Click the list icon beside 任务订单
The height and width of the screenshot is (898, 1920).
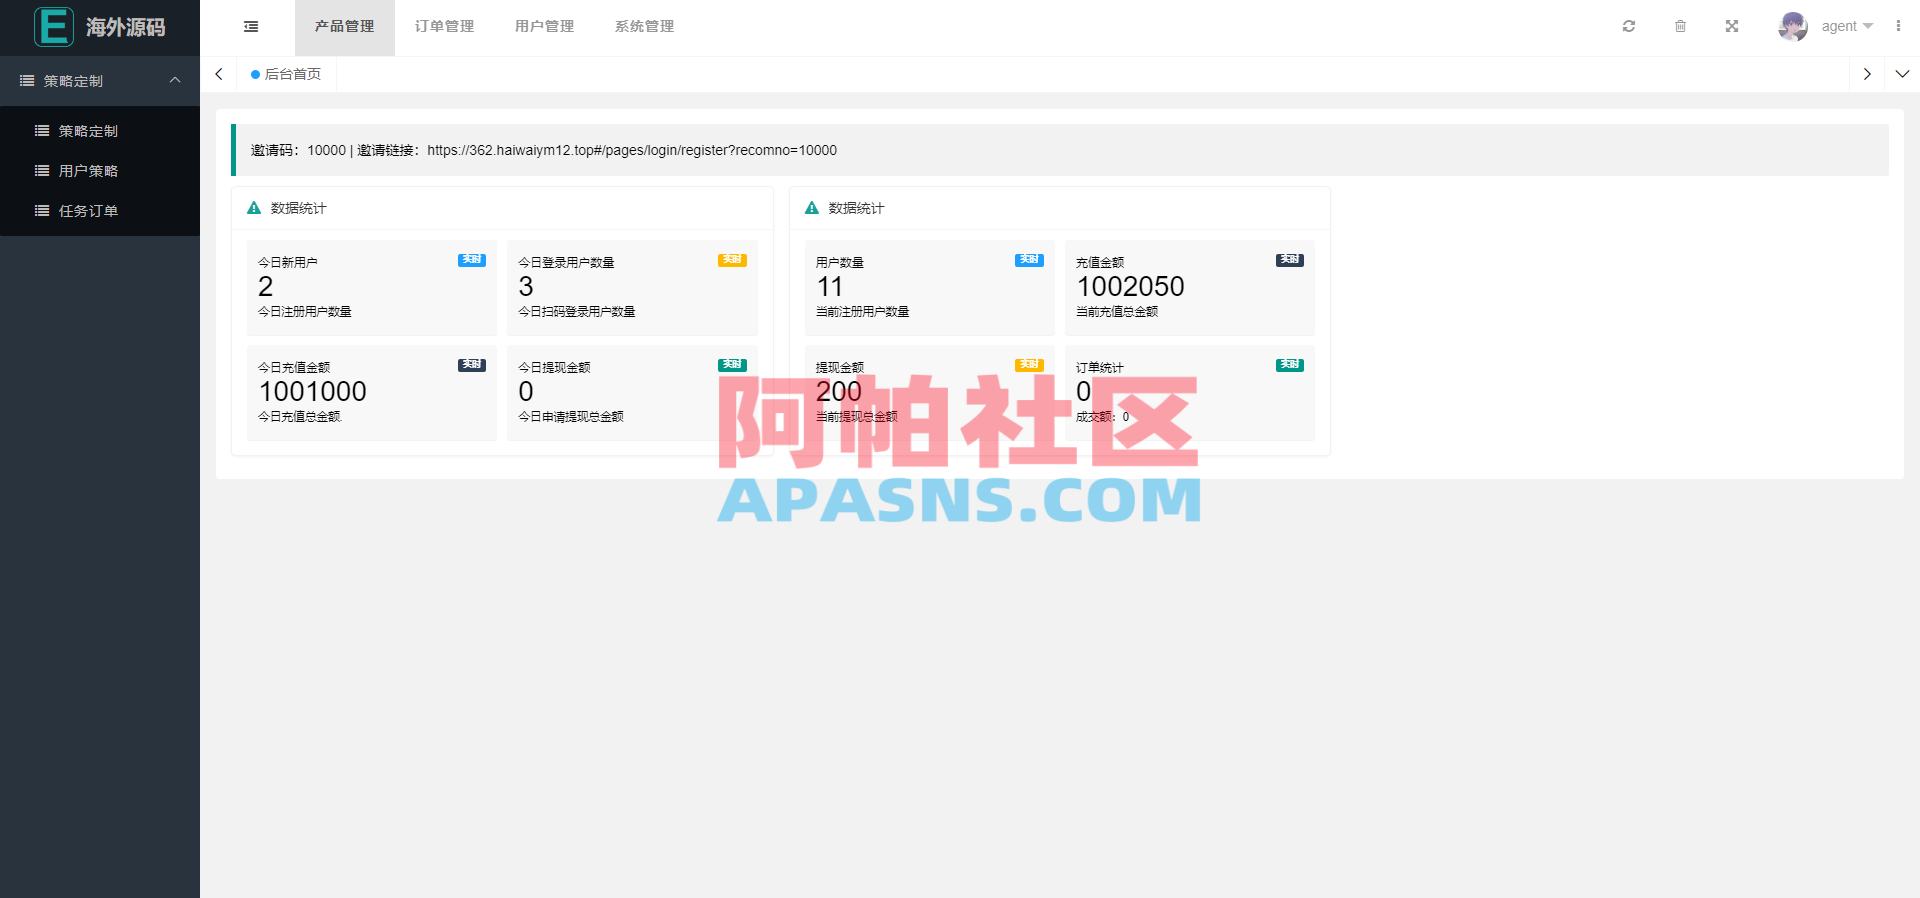[x=42, y=211]
